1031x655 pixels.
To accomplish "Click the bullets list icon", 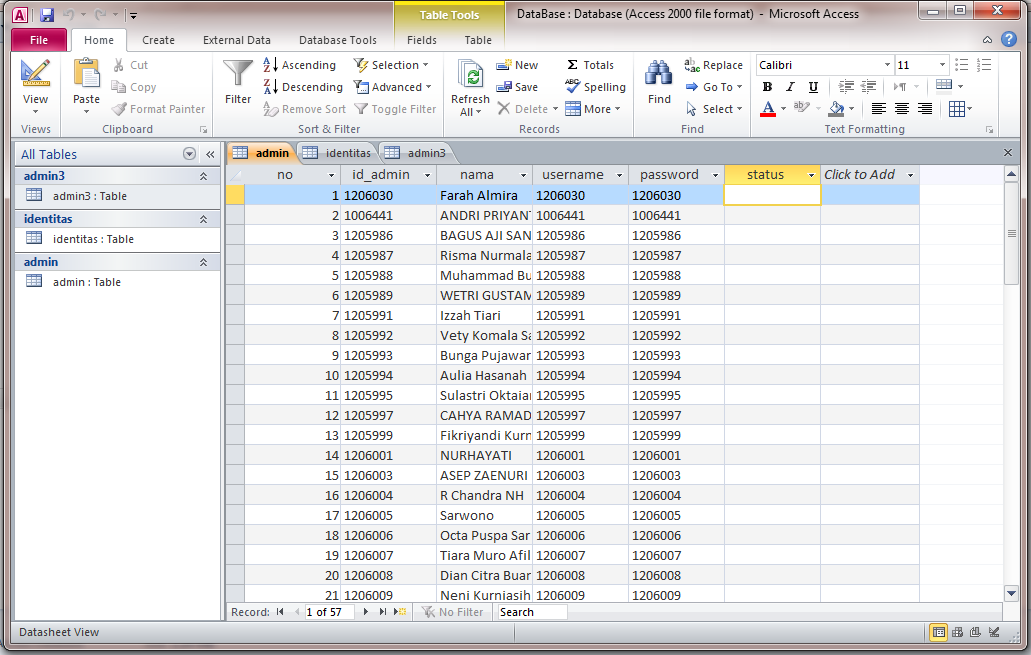I will coord(962,65).
